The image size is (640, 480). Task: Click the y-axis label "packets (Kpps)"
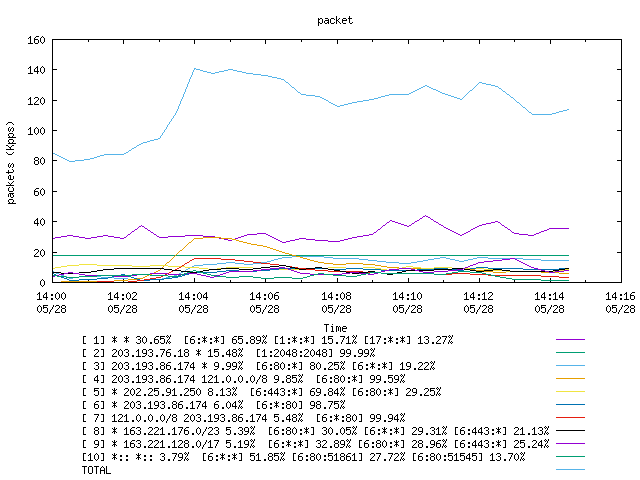point(11,162)
